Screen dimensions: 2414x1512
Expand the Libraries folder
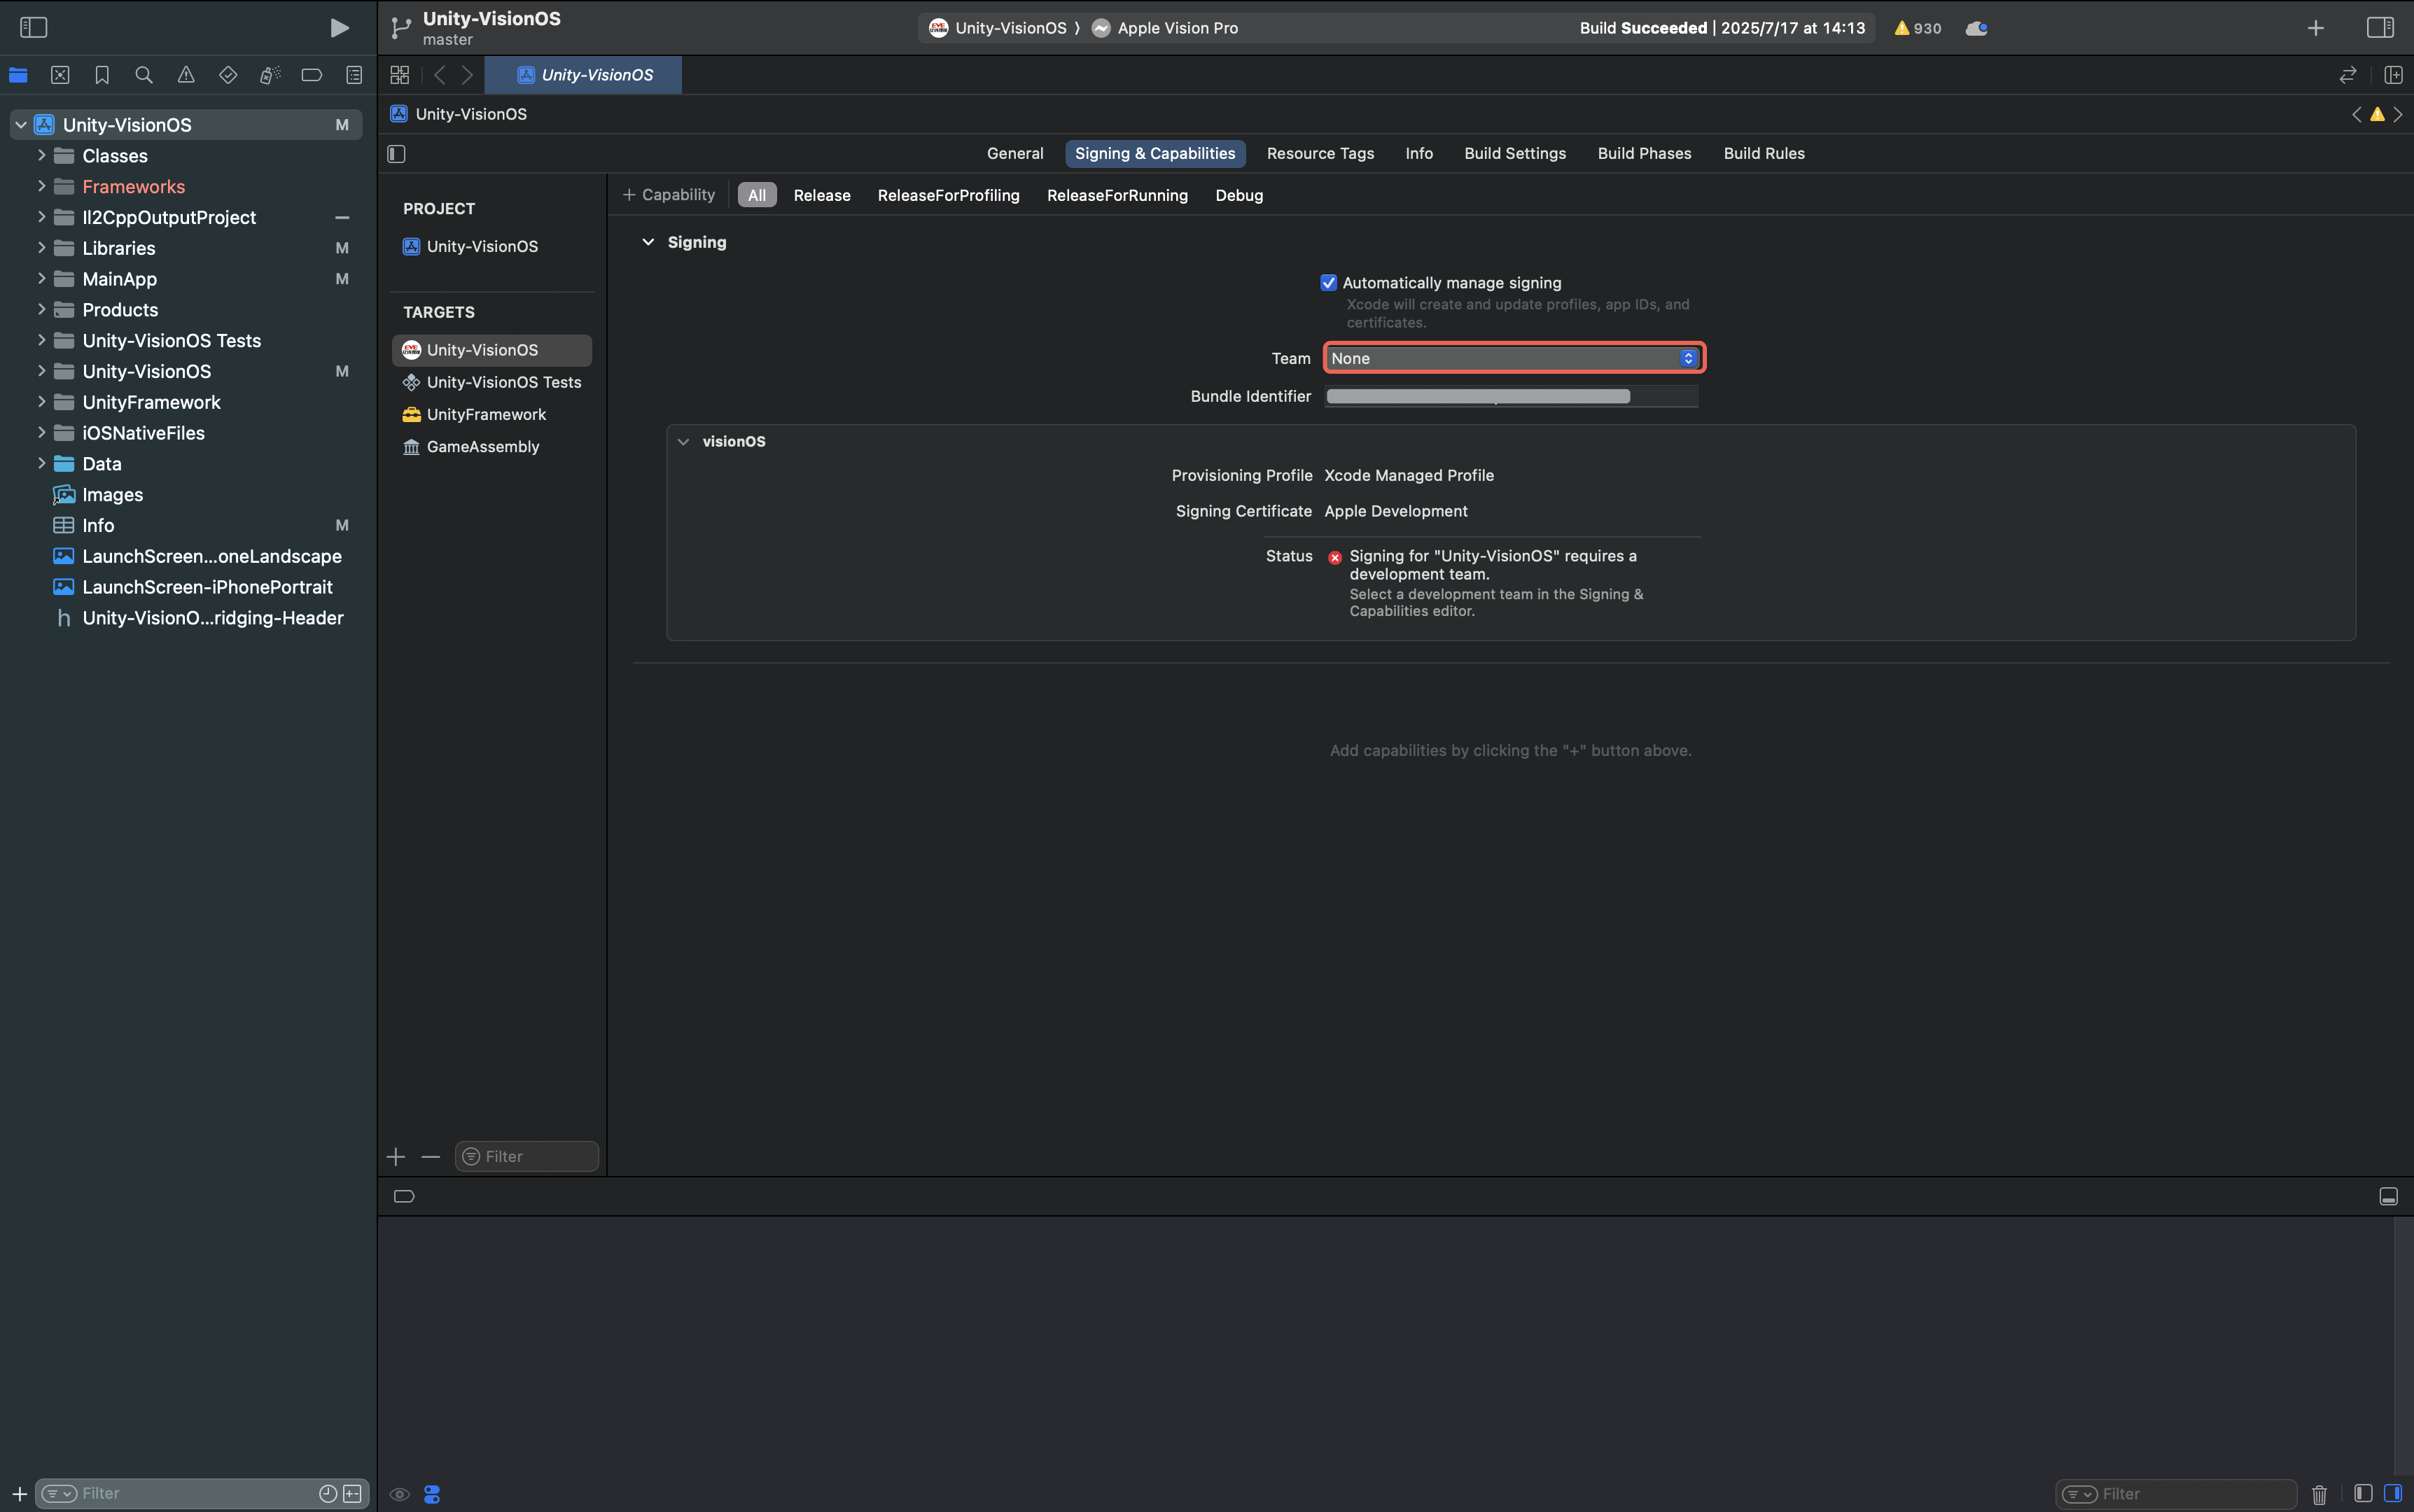click(41, 248)
